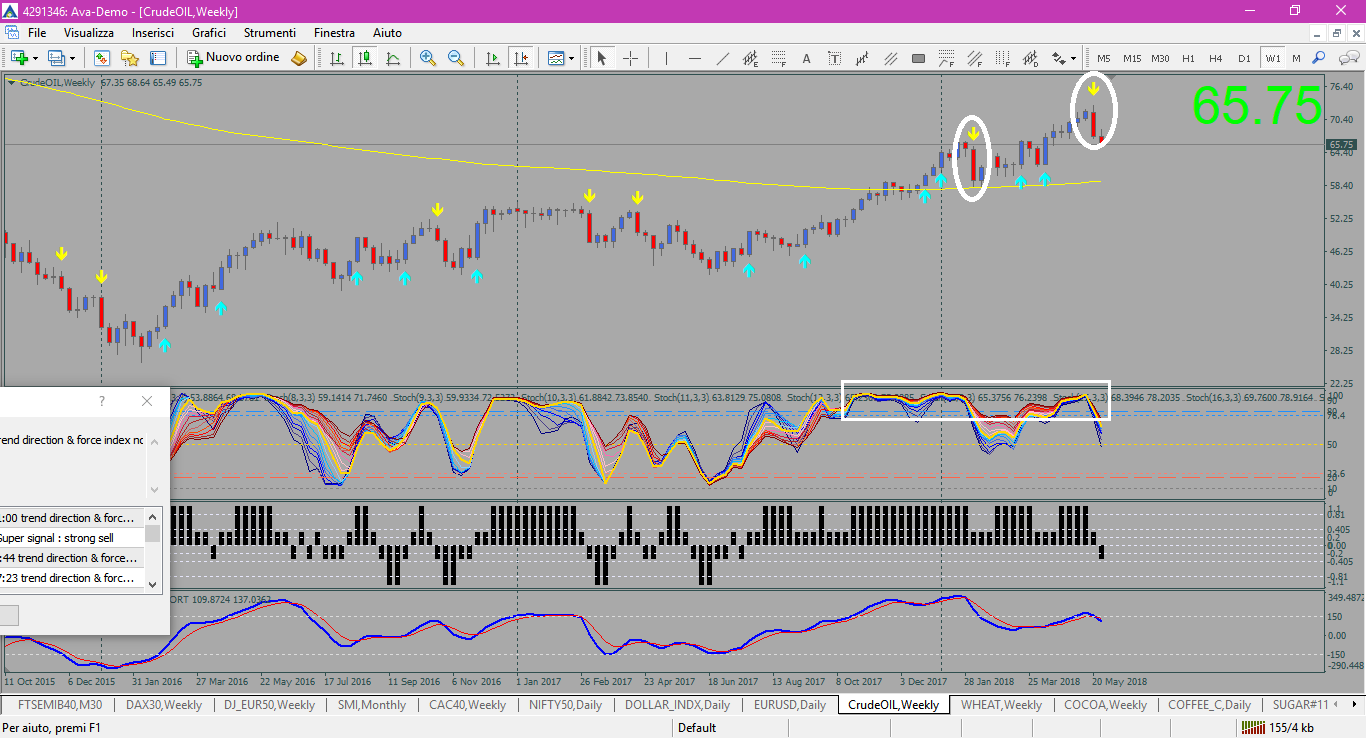The width and height of the screenshot is (1366, 738).
Task: Select the text label tool T
Action: pyautogui.click(x=834, y=58)
